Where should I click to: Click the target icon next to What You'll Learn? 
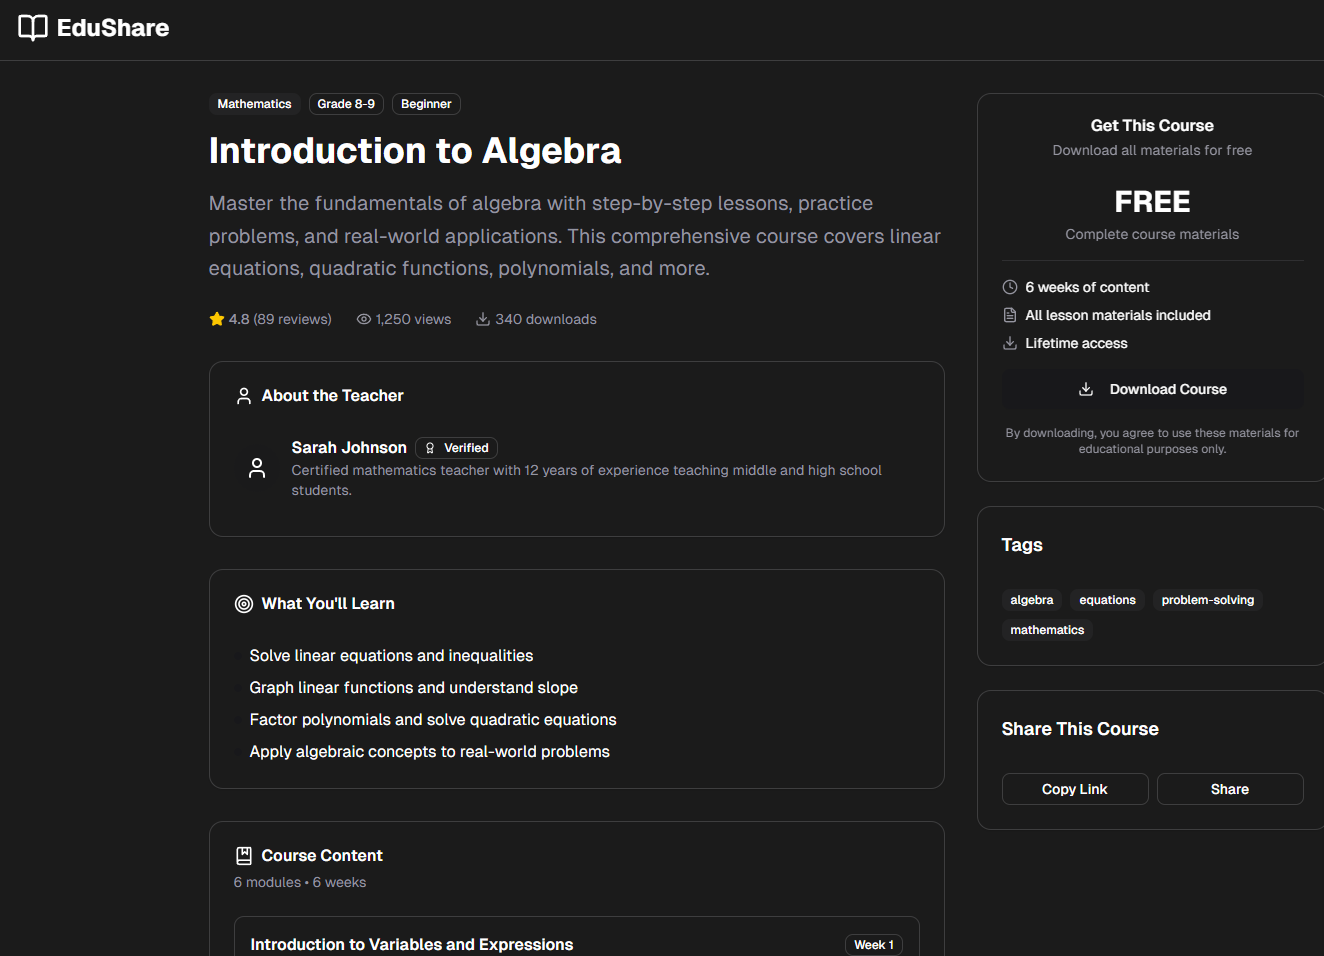point(244,604)
